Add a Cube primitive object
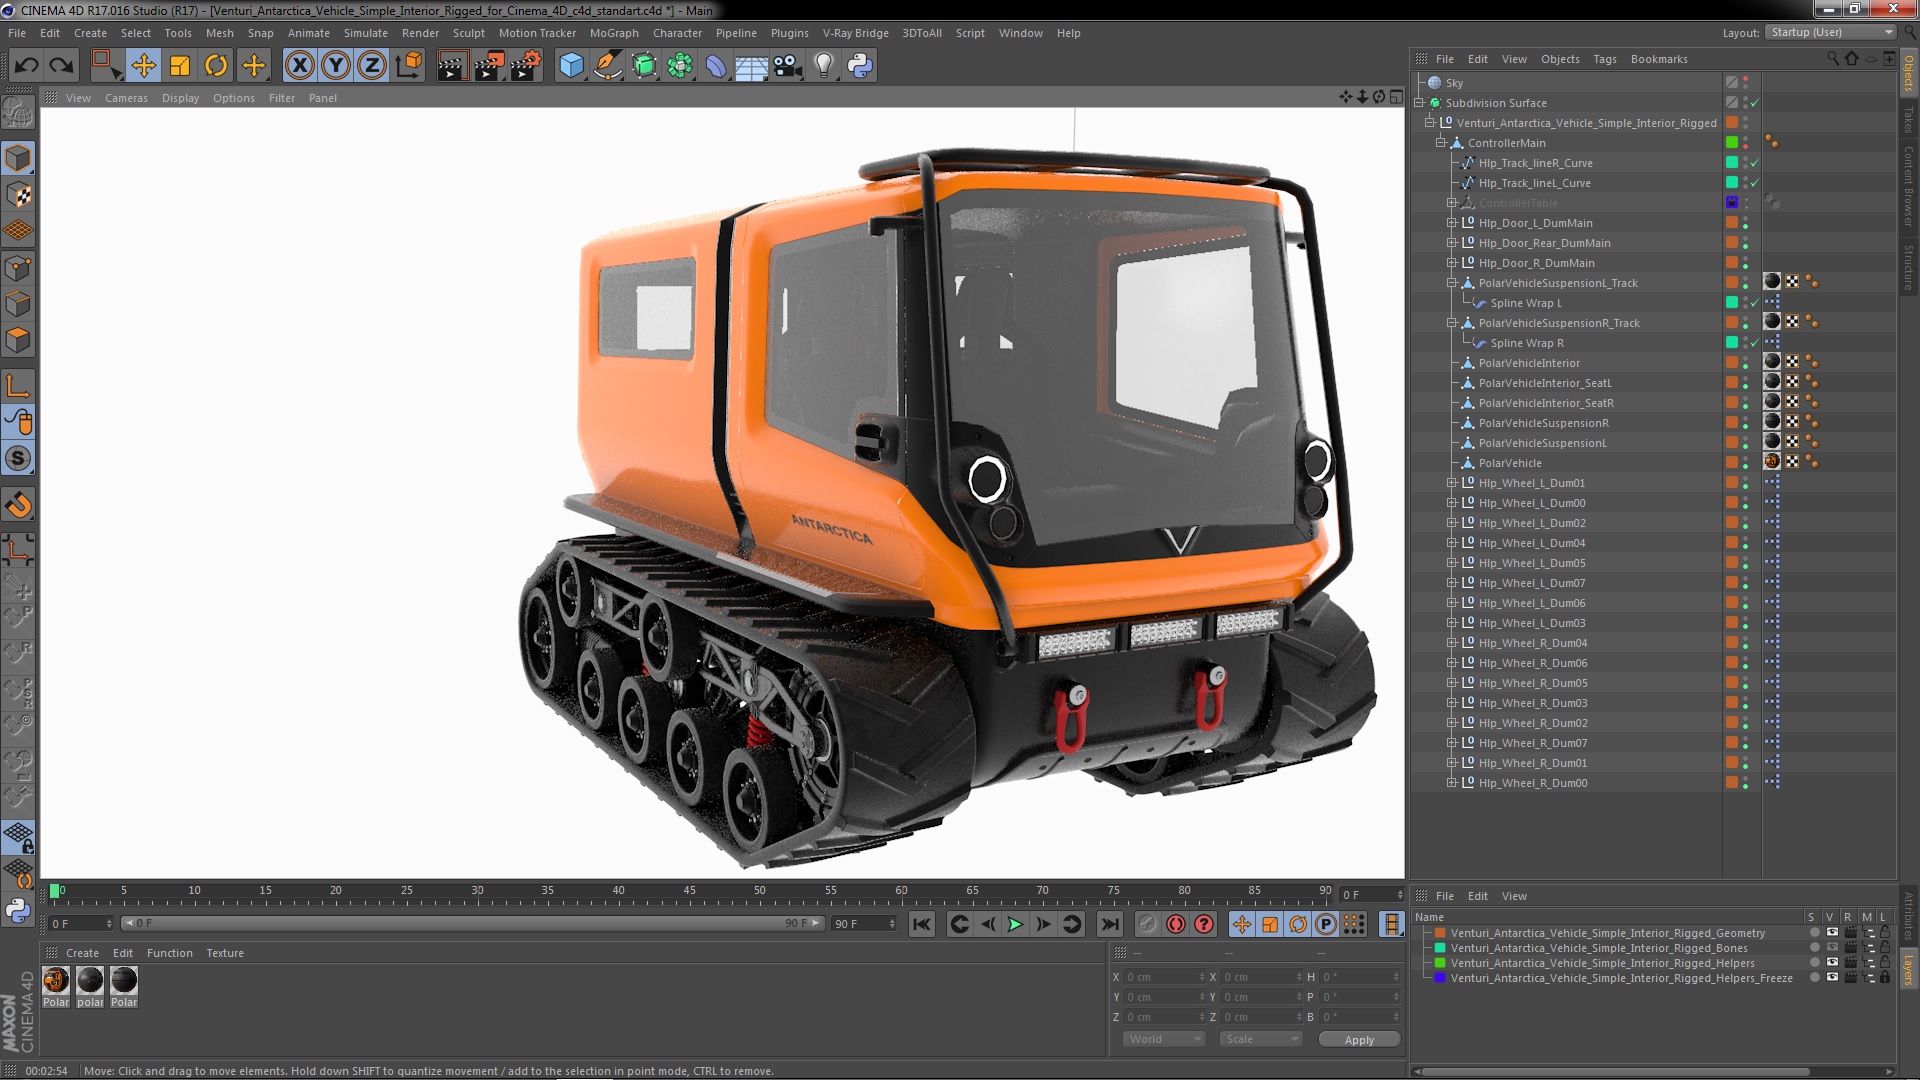The height and width of the screenshot is (1080, 1920). tap(571, 66)
